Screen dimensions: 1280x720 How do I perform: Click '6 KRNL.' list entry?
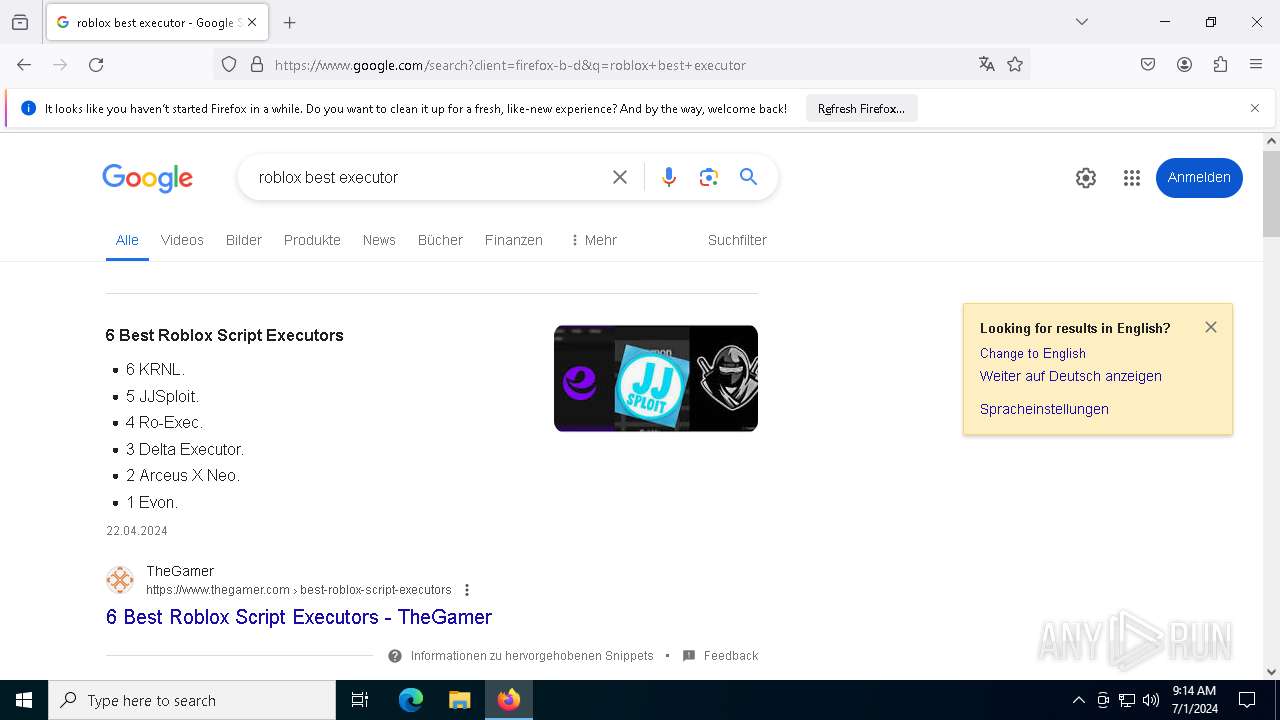[x=155, y=369]
